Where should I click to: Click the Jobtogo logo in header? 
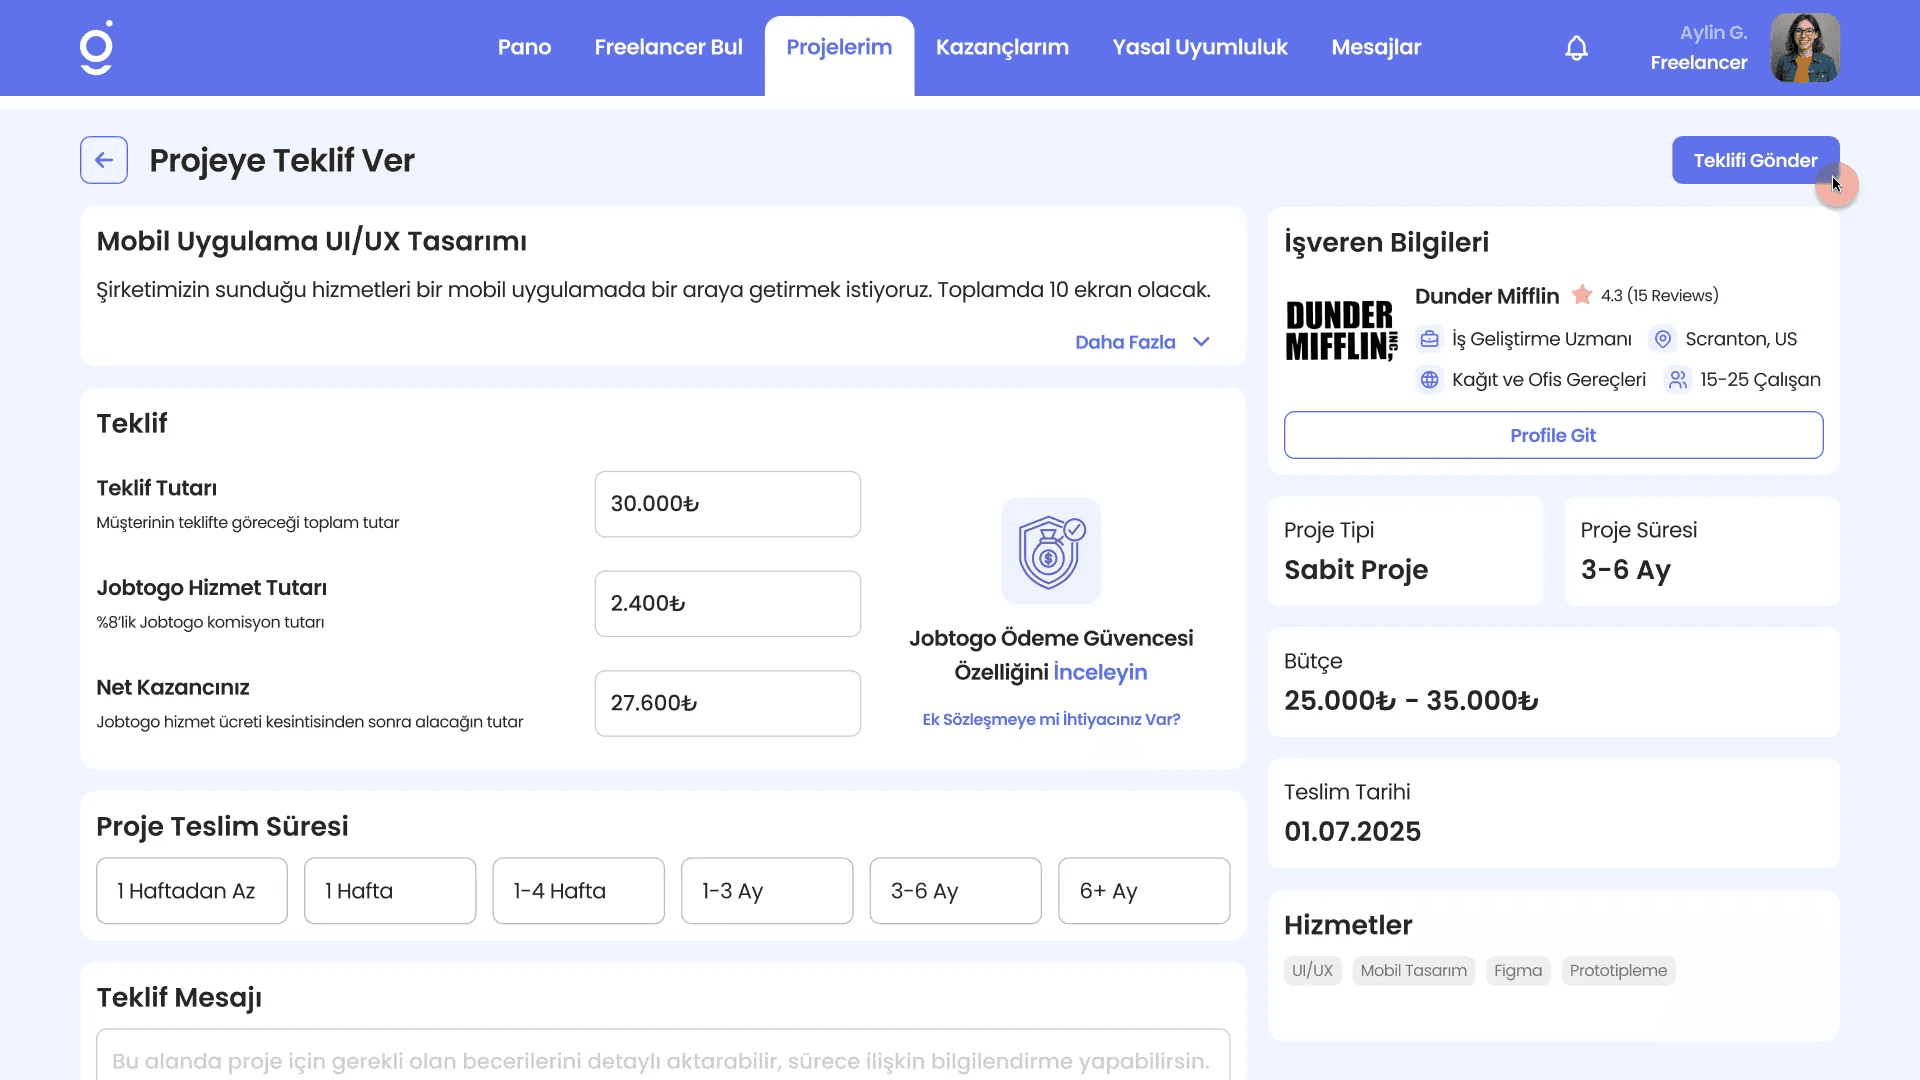pos(96,48)
